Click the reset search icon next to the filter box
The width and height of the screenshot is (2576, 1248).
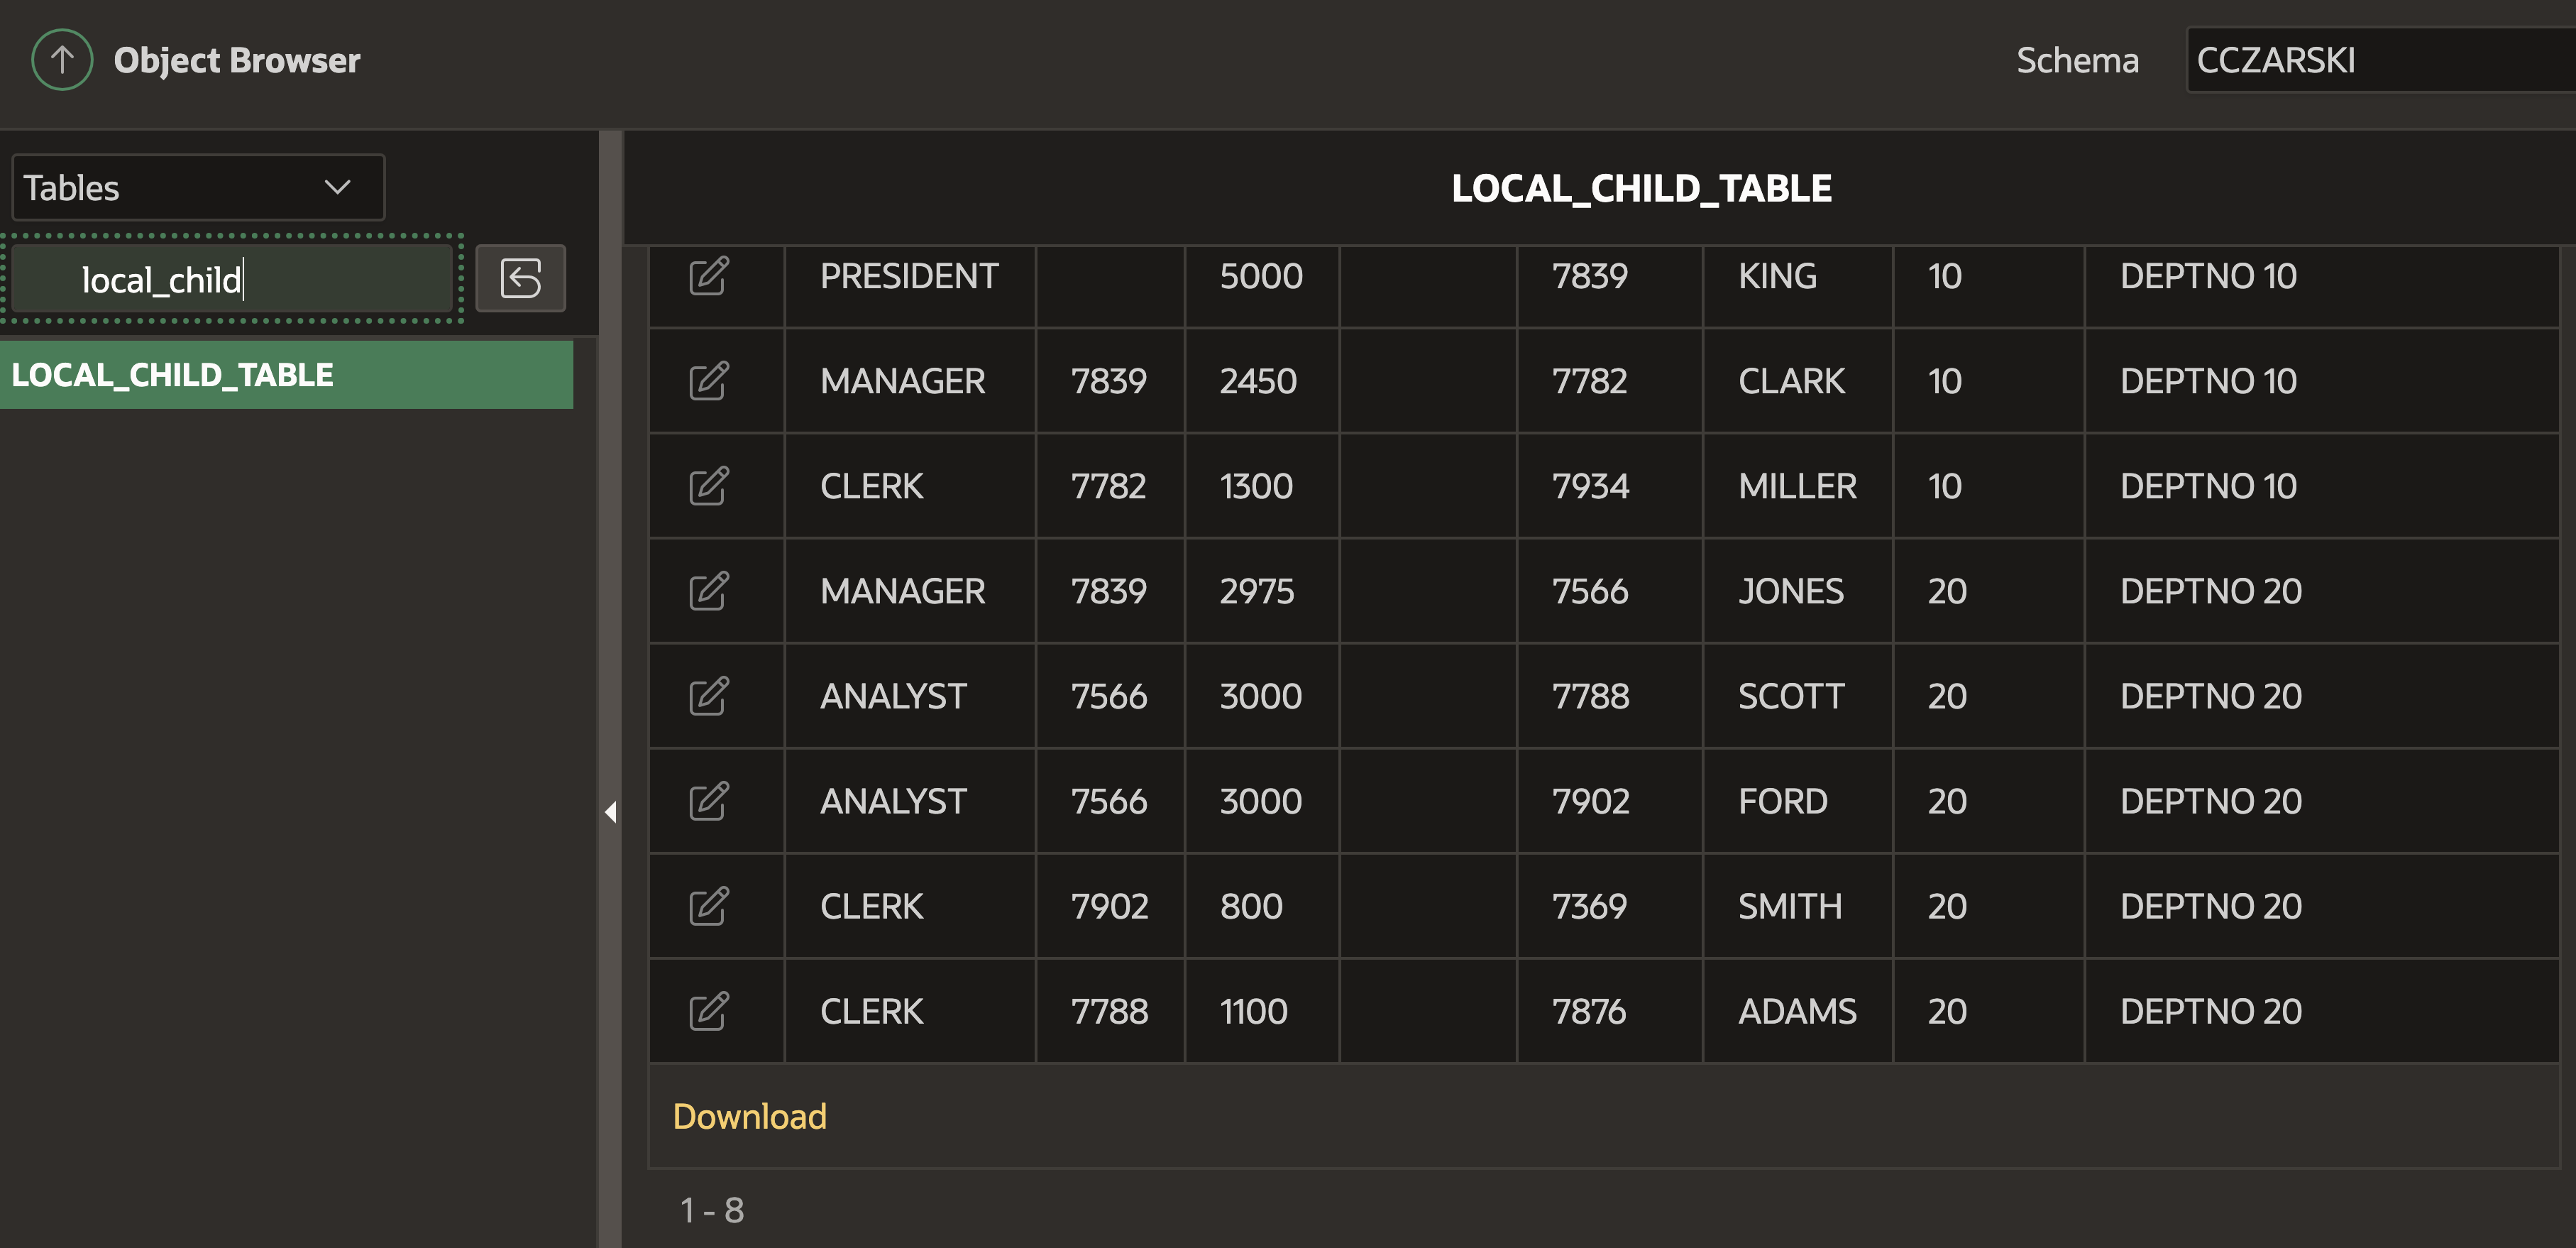520,278
